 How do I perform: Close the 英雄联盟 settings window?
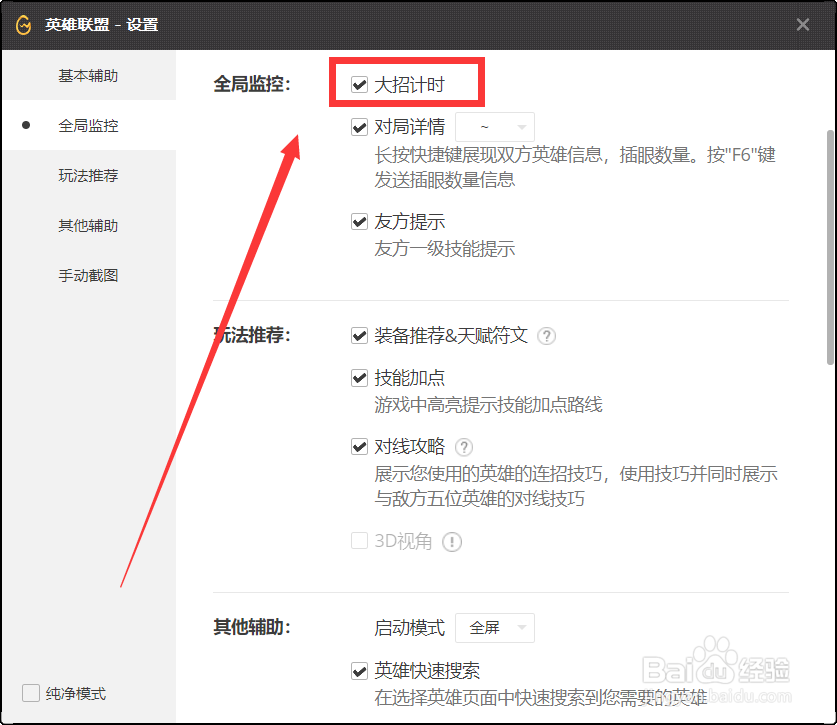[x=802, y=25]
